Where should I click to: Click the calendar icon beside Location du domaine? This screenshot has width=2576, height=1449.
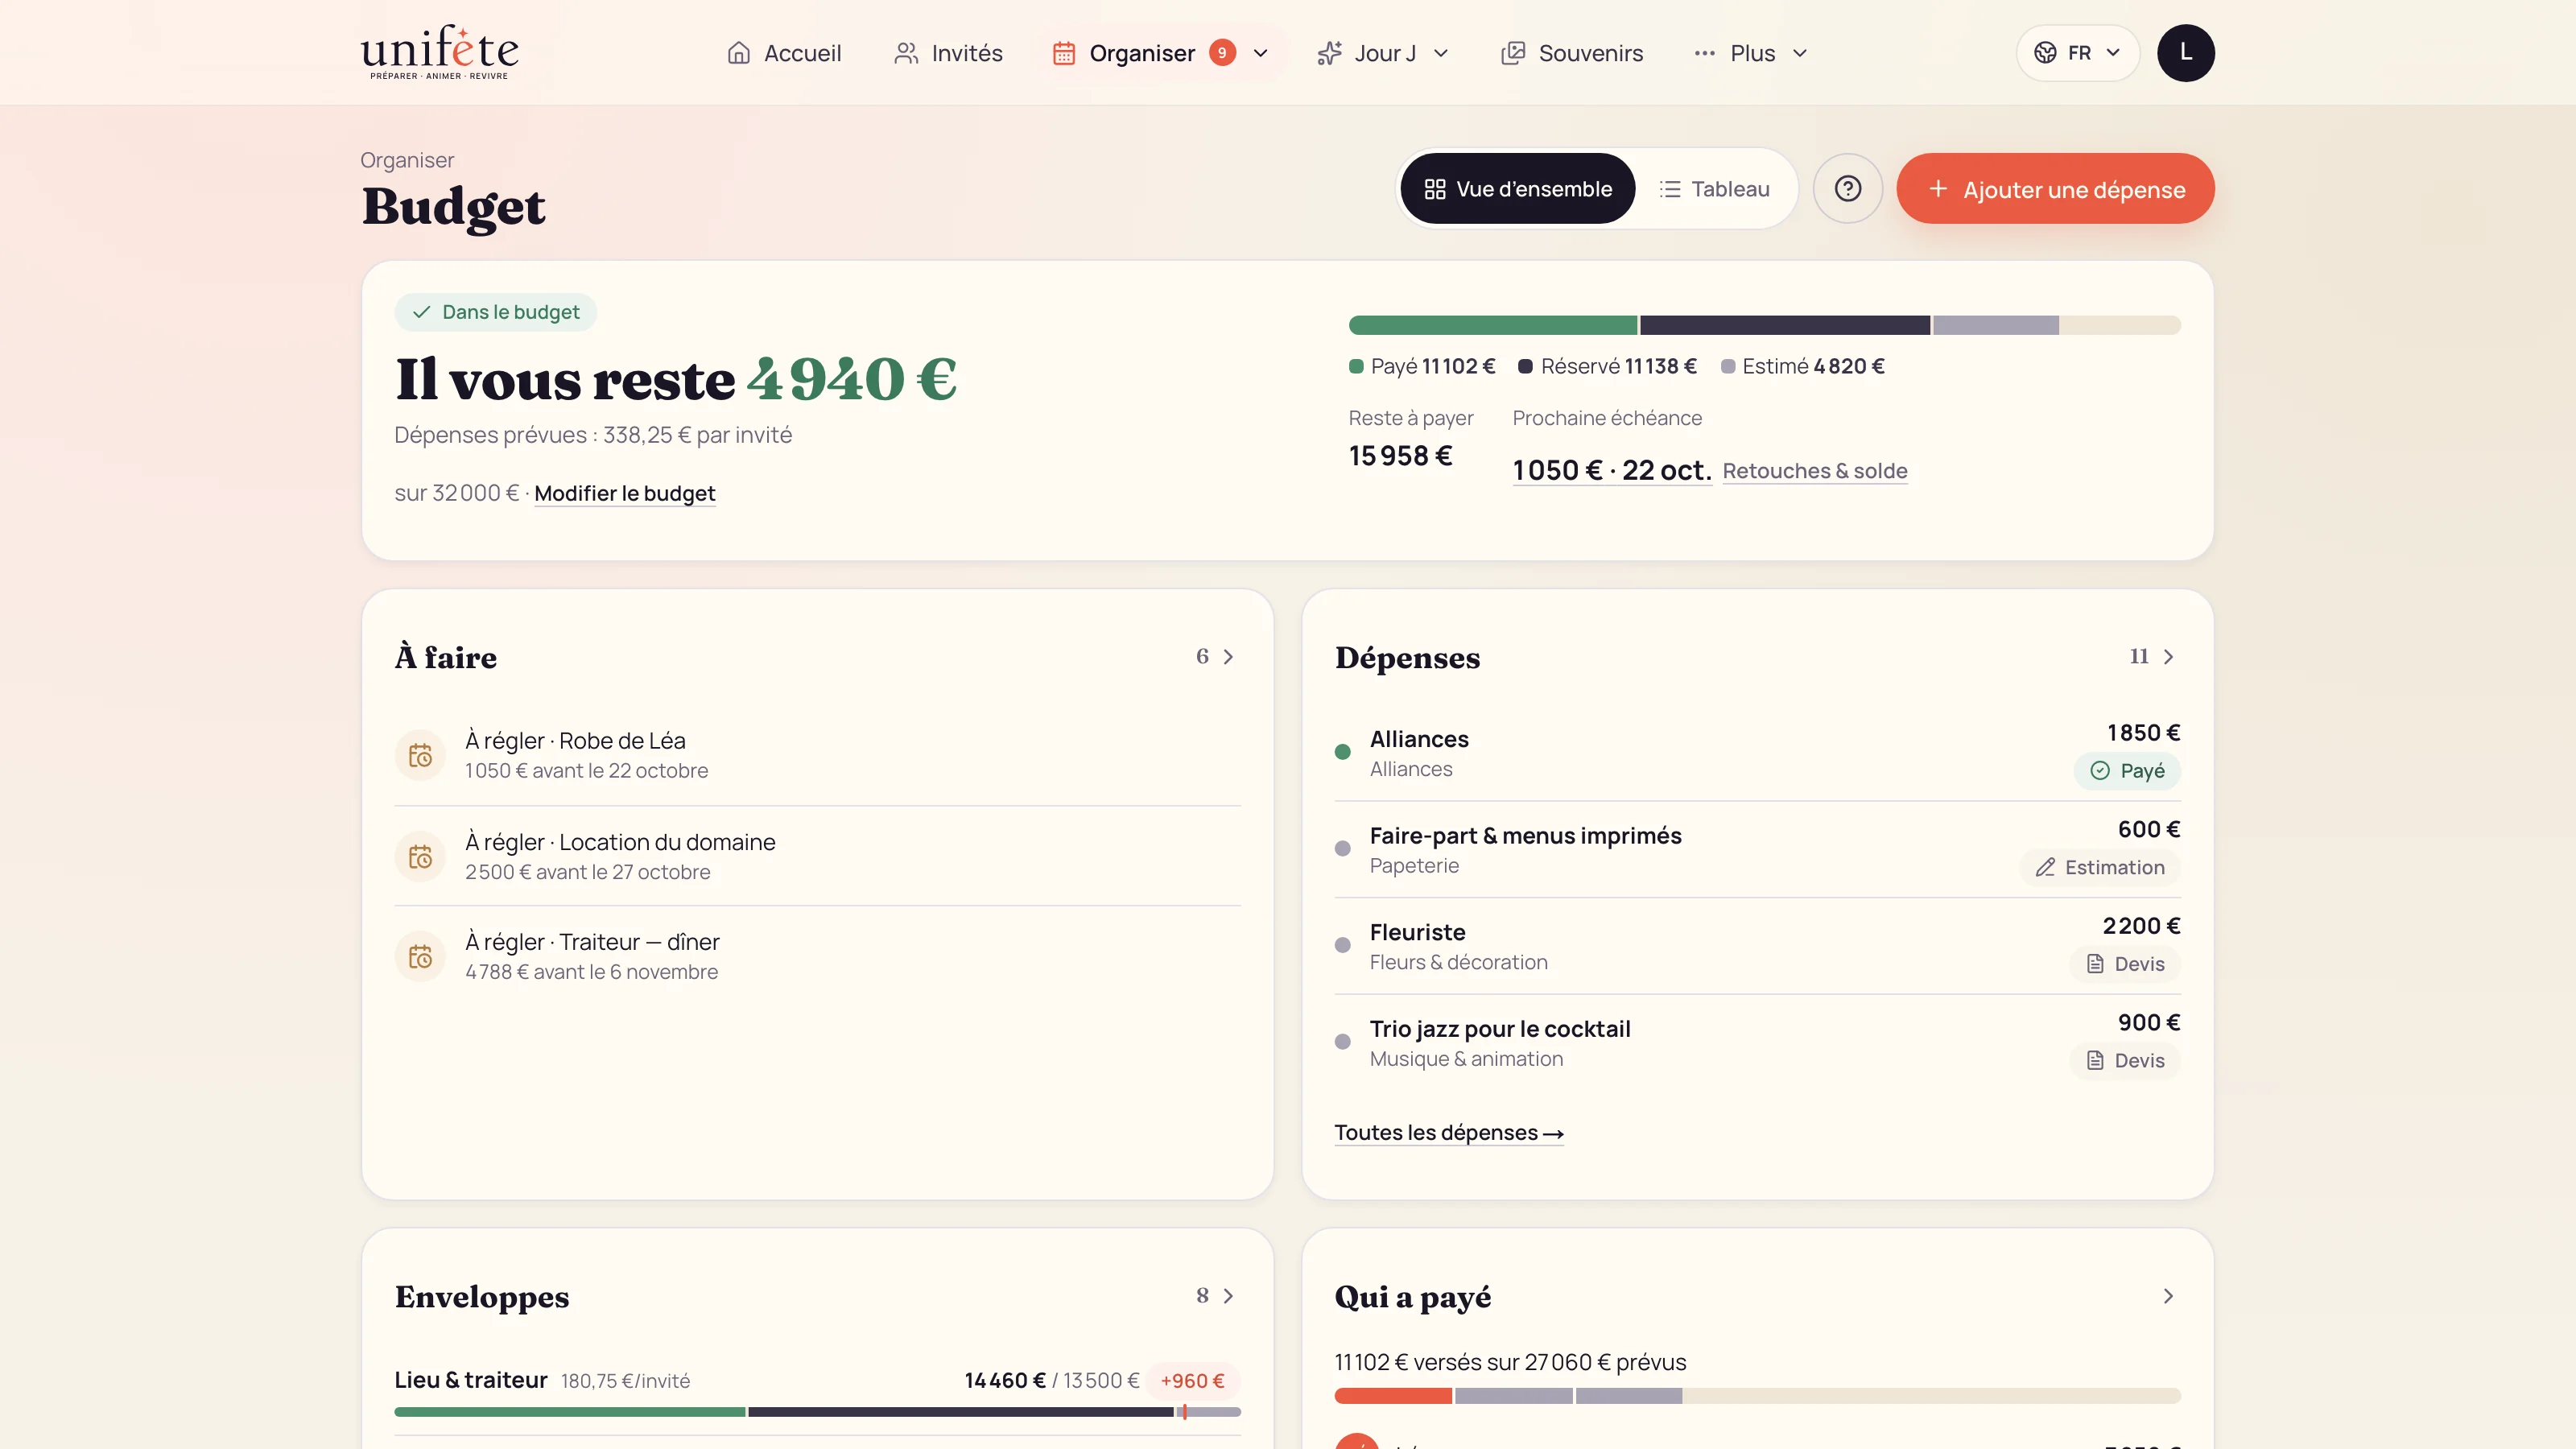coord(420,856)
